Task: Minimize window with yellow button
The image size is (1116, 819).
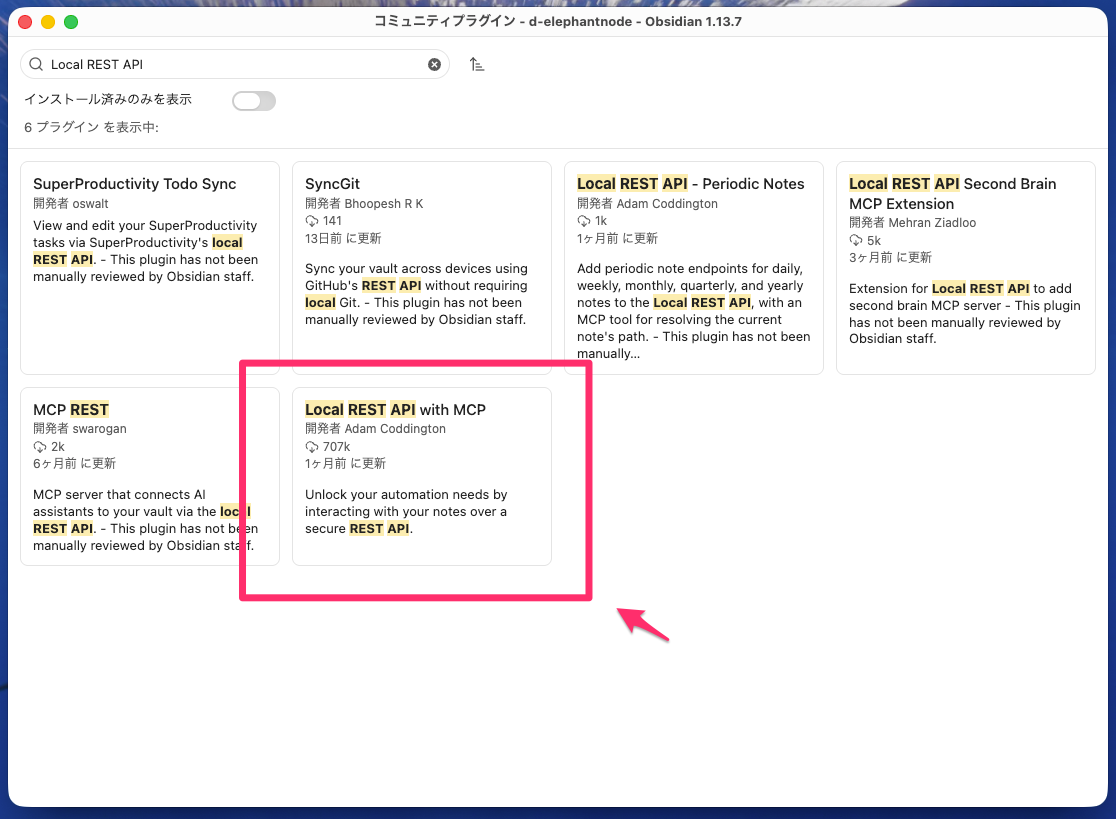Action: tap(48, 22)
